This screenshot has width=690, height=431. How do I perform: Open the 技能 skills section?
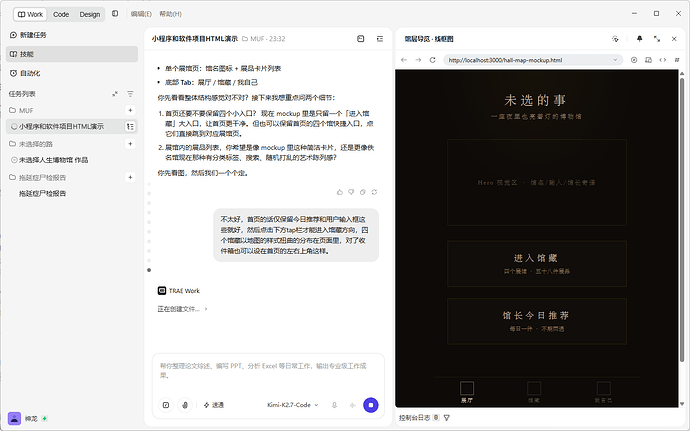(x=72, y=54)
